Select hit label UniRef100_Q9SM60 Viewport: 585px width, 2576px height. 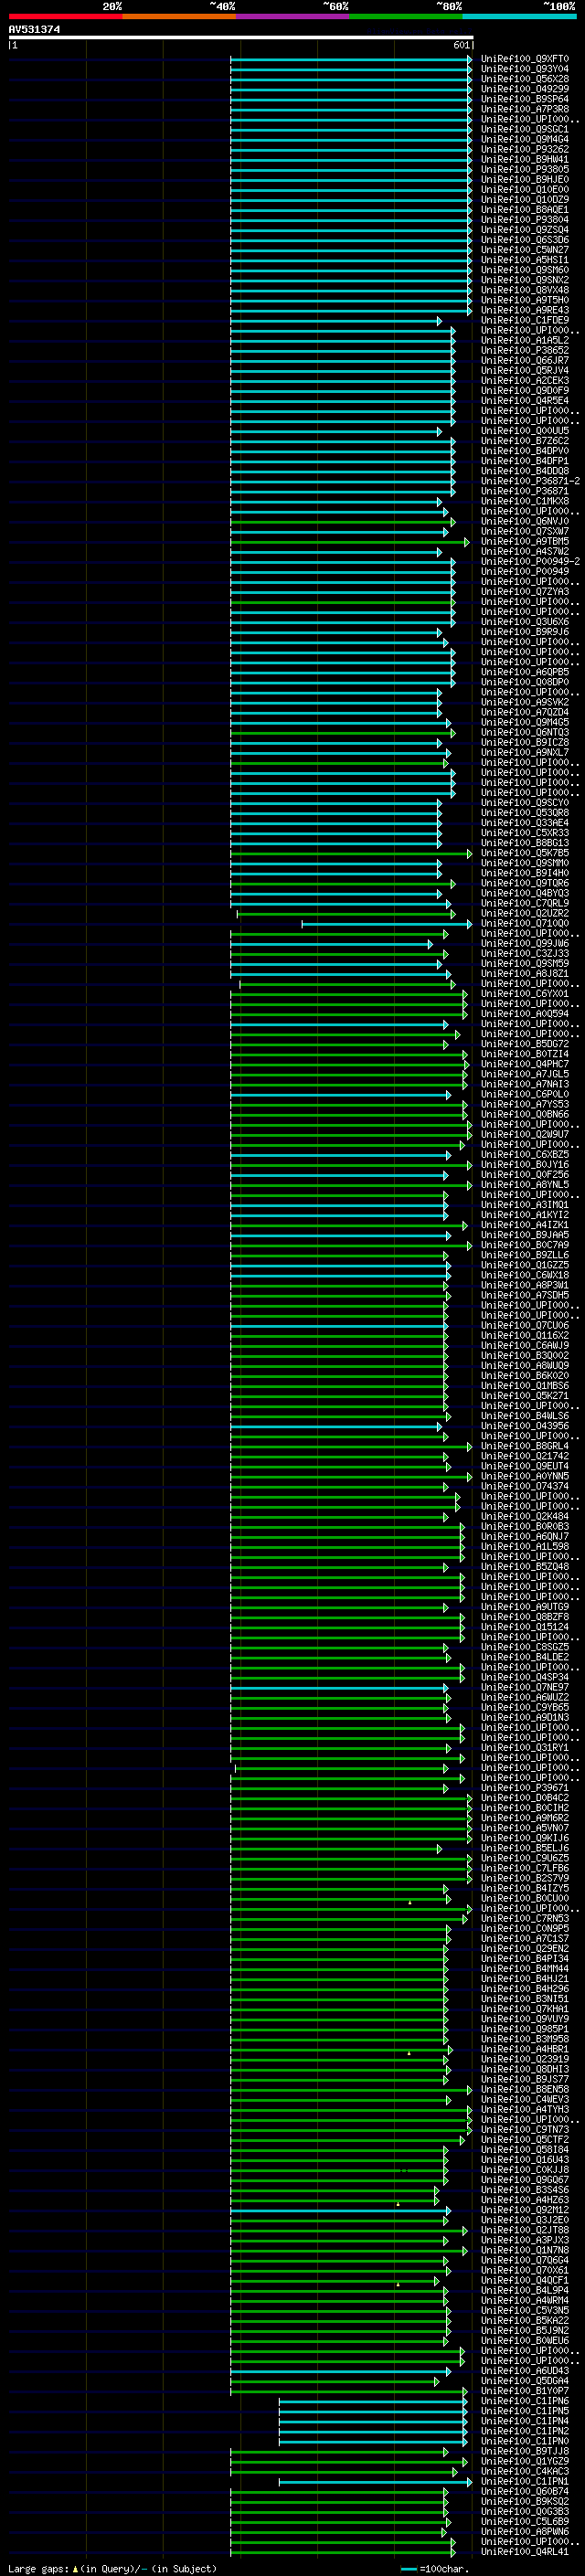[x=524, y=270]
